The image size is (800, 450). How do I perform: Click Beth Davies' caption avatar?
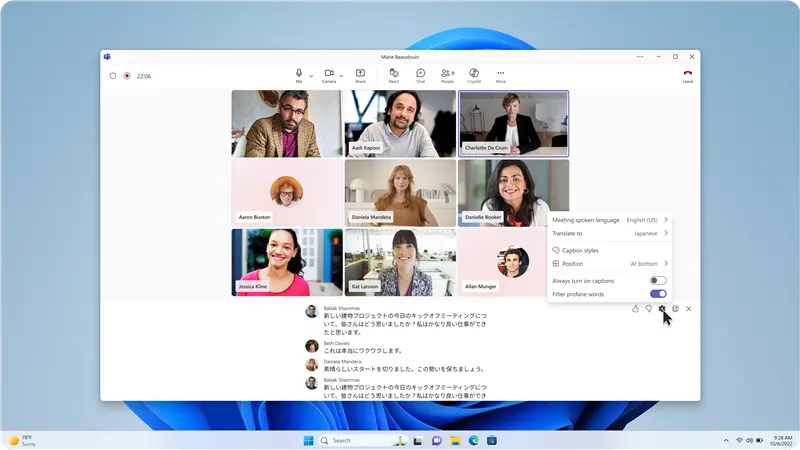312,346
